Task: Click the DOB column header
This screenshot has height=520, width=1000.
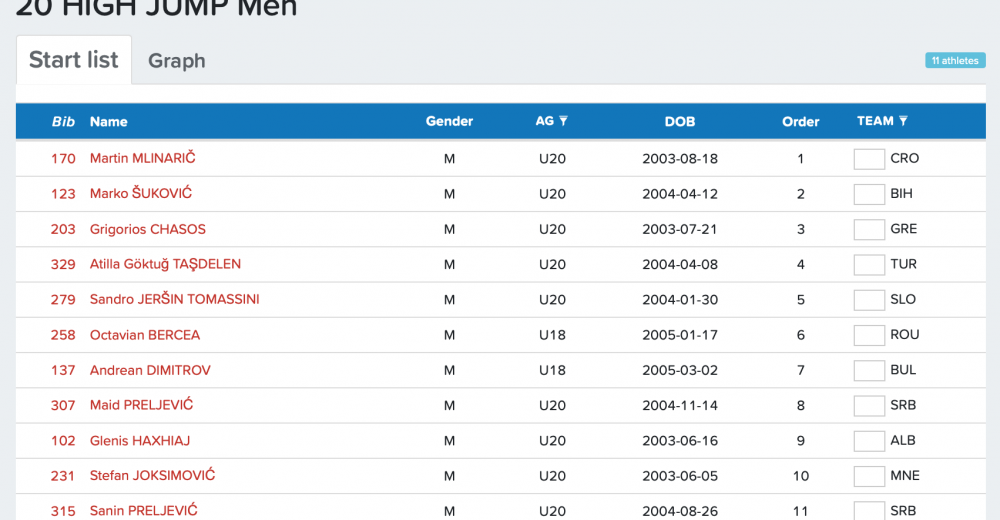Action: coord(679,122)
